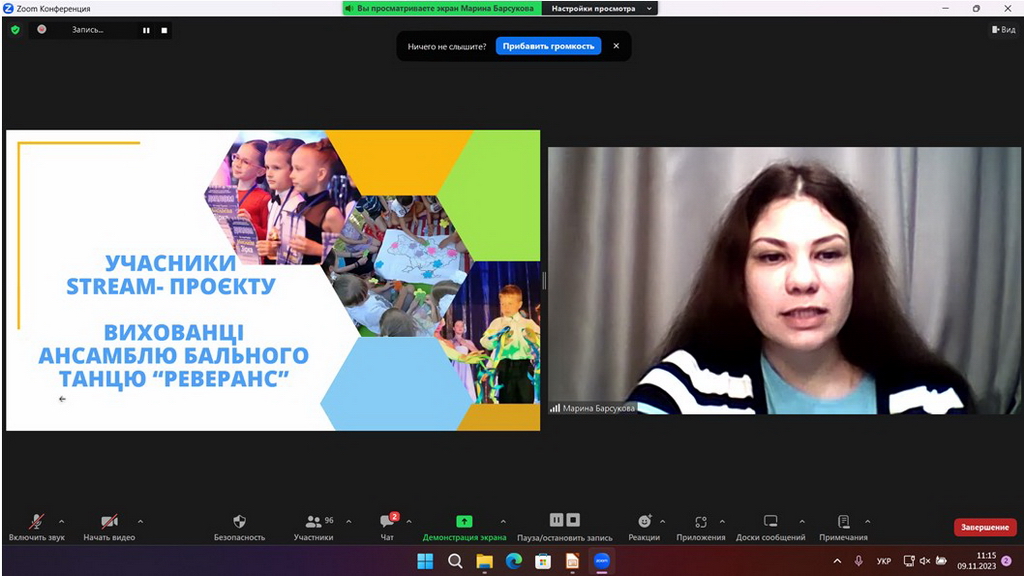Dismiss the 'Ничего не слышите?' notification
The width and height of the screenshot is (1024, 576).
(616, 46)
